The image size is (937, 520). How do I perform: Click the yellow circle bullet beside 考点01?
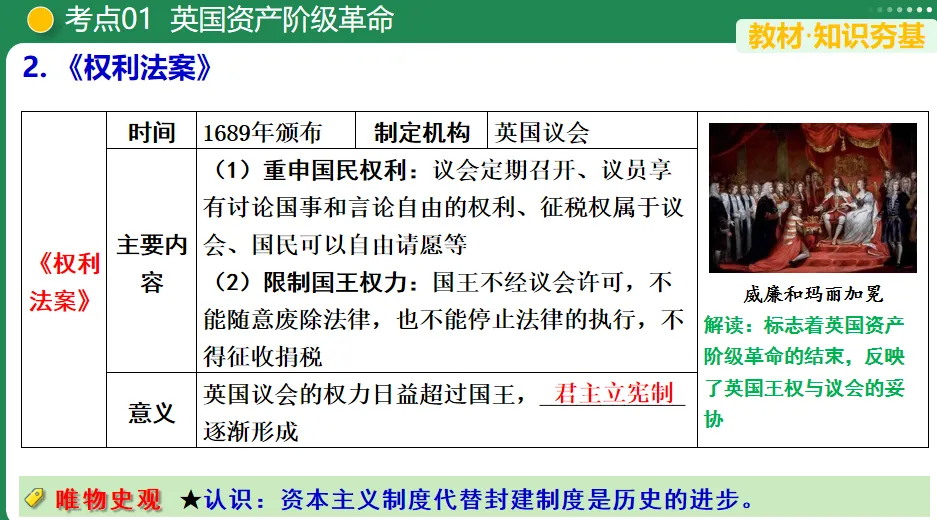[41, 20]
